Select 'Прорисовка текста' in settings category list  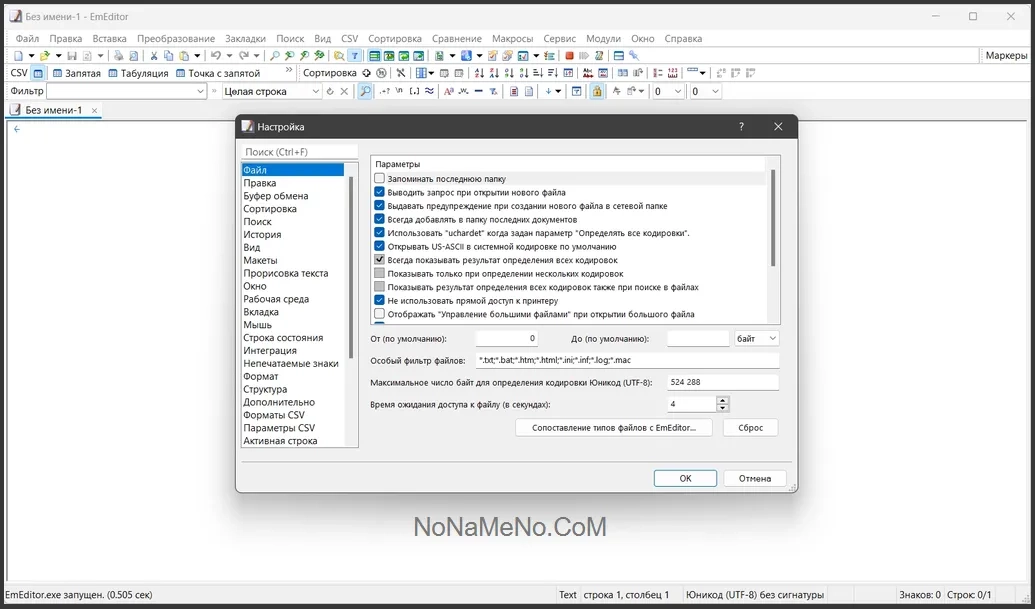pos(286,273)
